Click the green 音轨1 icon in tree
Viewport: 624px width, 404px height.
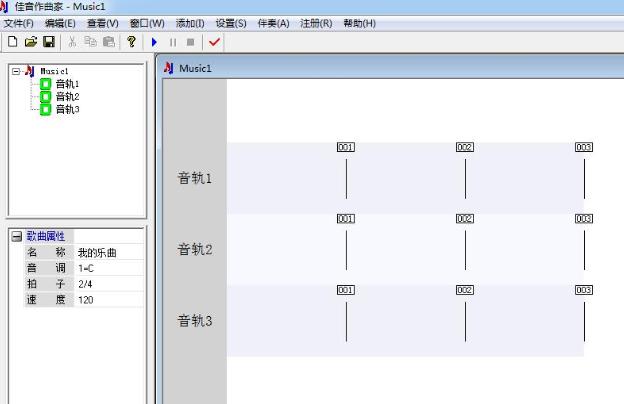(45, 84)
